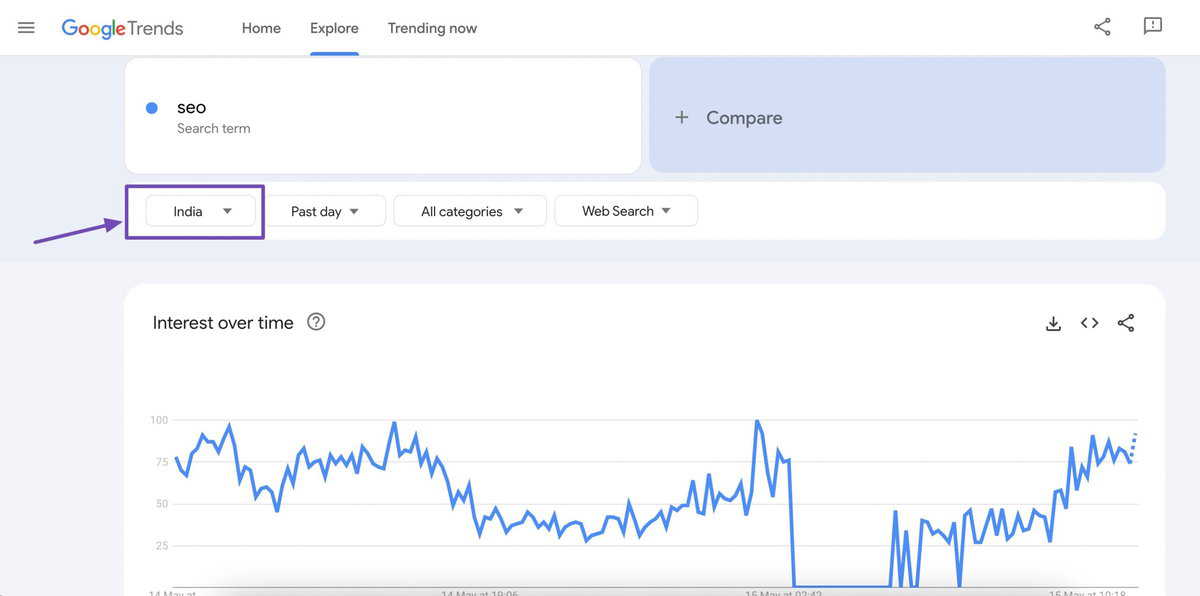Click the blue dot beside seo

pyautogui.click(x=152, y=108)
